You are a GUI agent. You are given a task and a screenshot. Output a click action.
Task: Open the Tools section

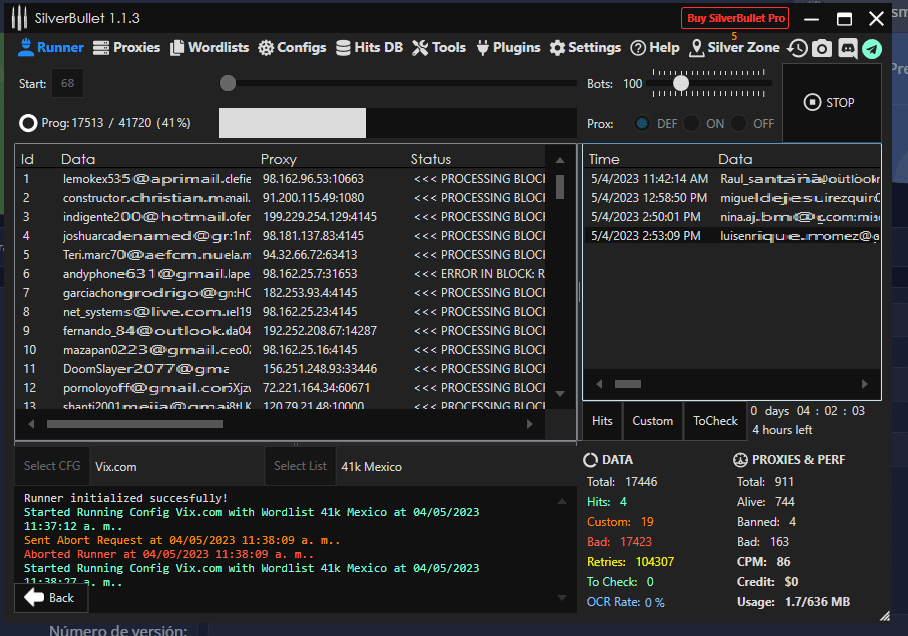439,47
